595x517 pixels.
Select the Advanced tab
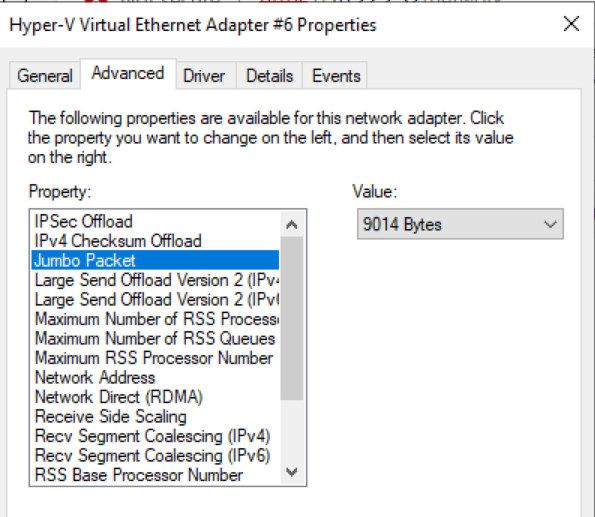click(128, 74)
